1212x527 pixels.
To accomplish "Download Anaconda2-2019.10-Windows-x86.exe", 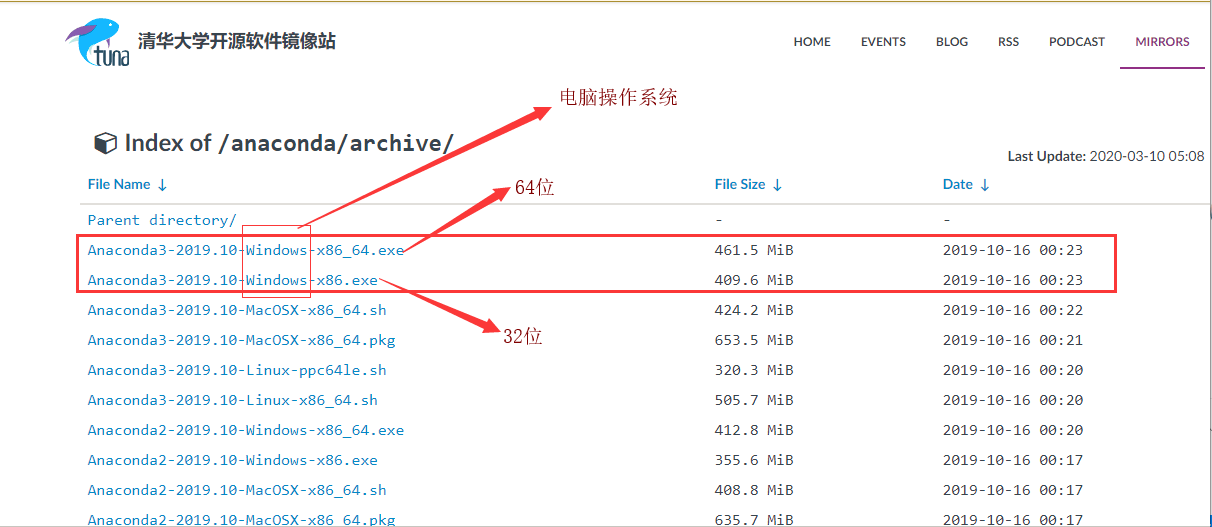I will [x=233, y=460].
